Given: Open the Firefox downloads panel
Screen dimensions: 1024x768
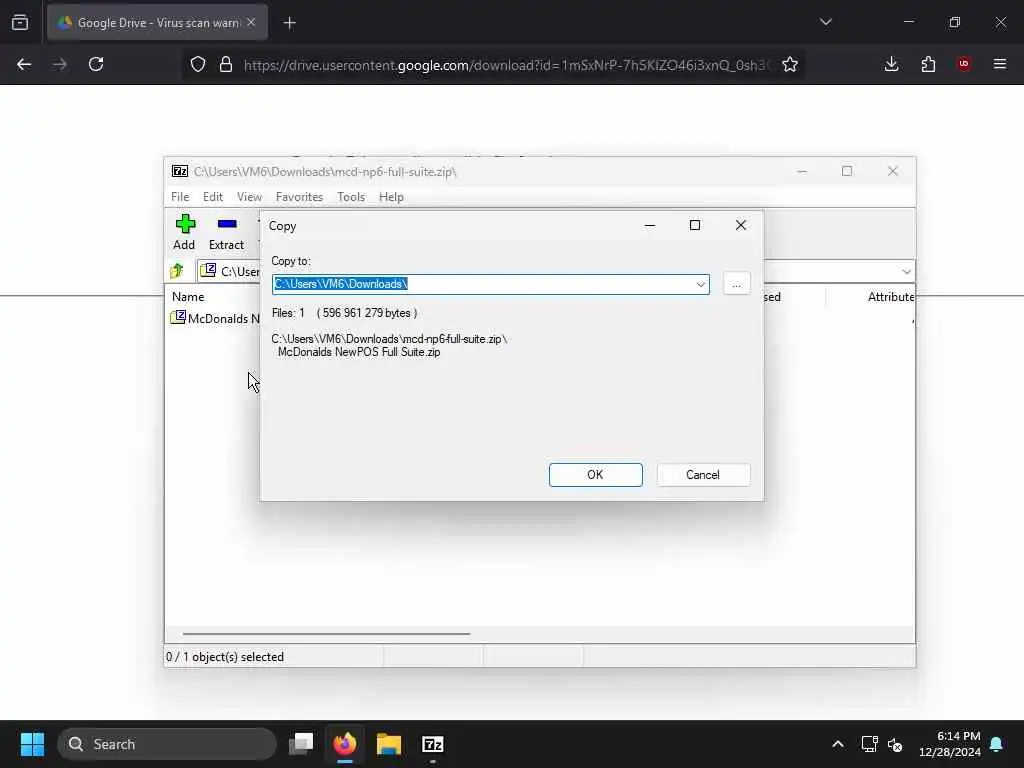Looking at the screenshot, I should tap(891, 64).
